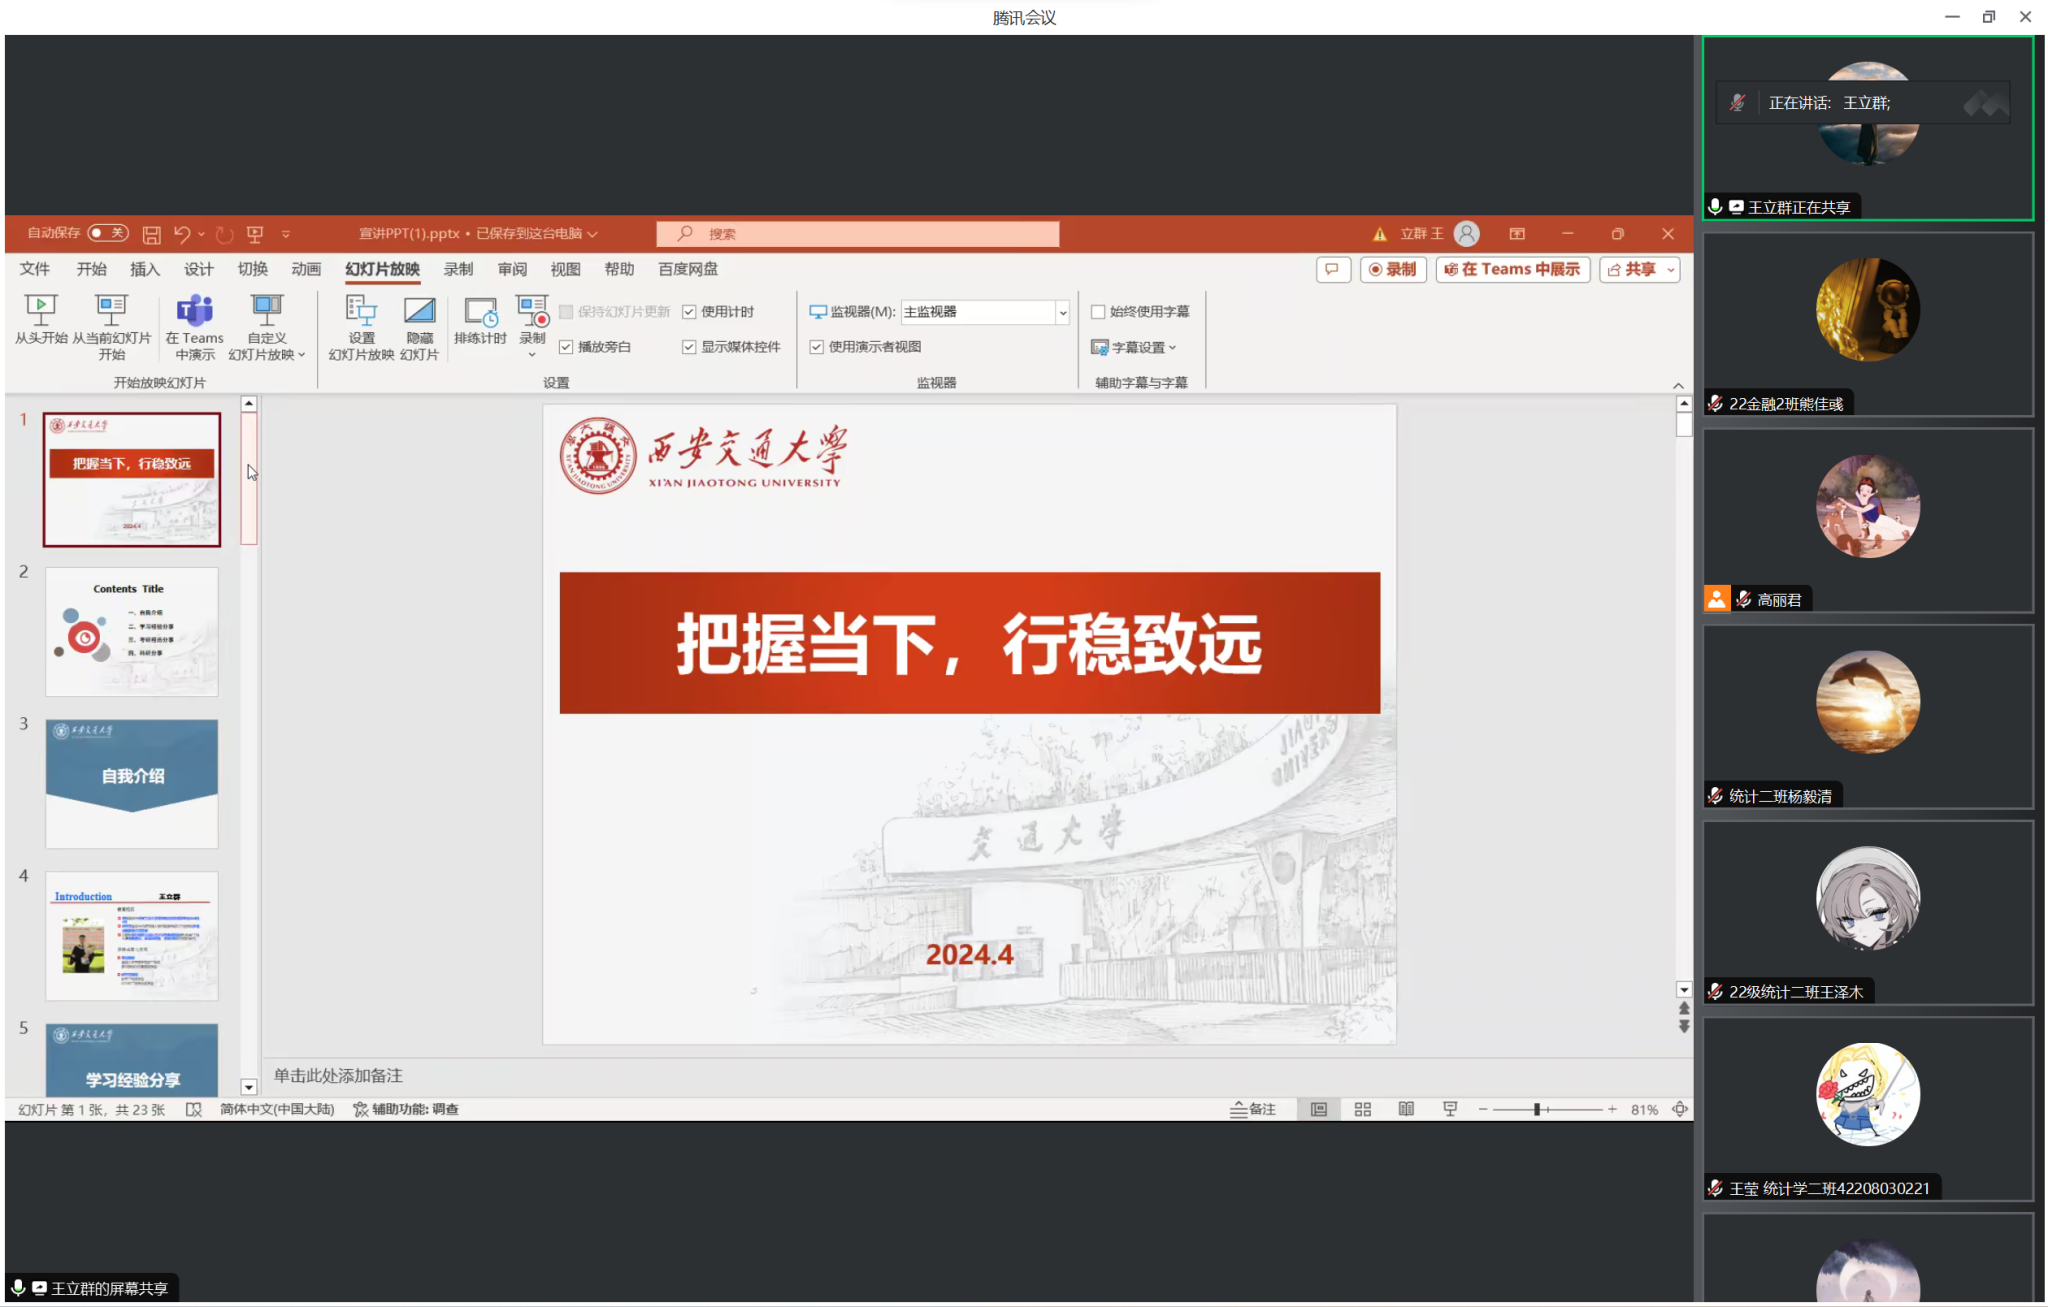This screenshot has height=1307, width=2048.
Task: Click Present in Teams ribbon icon
Action: pos(194,311)
